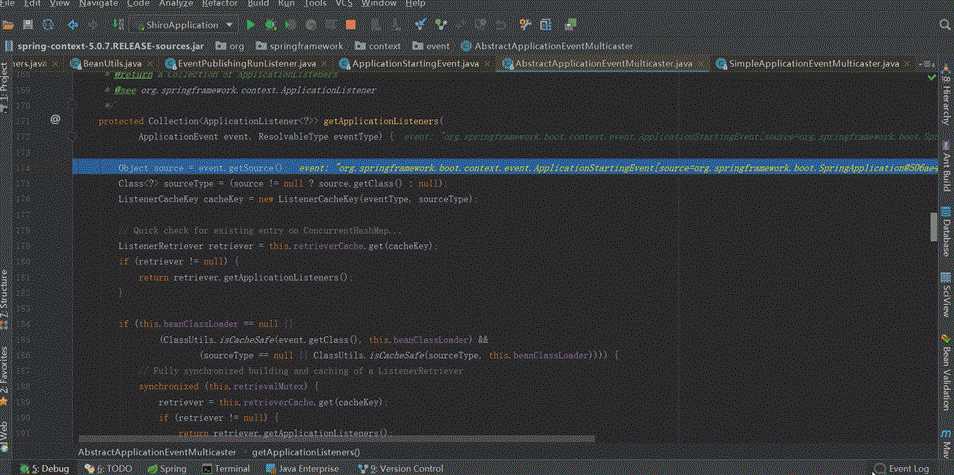Open the Run menu
Viewport: 954px width, 475px height.
coord(286,4)
